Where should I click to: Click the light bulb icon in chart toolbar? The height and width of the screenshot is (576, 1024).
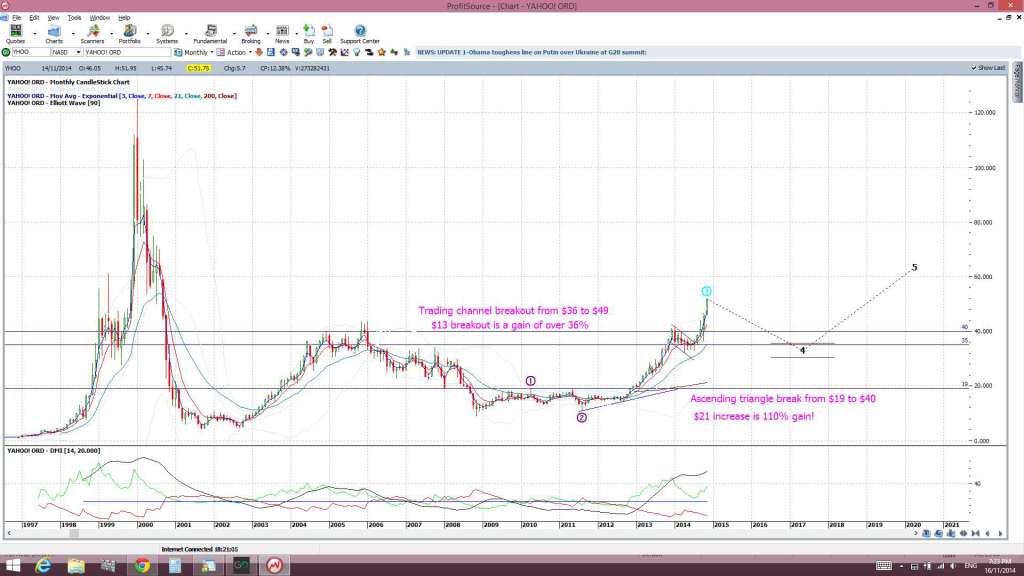pos(357,52)
